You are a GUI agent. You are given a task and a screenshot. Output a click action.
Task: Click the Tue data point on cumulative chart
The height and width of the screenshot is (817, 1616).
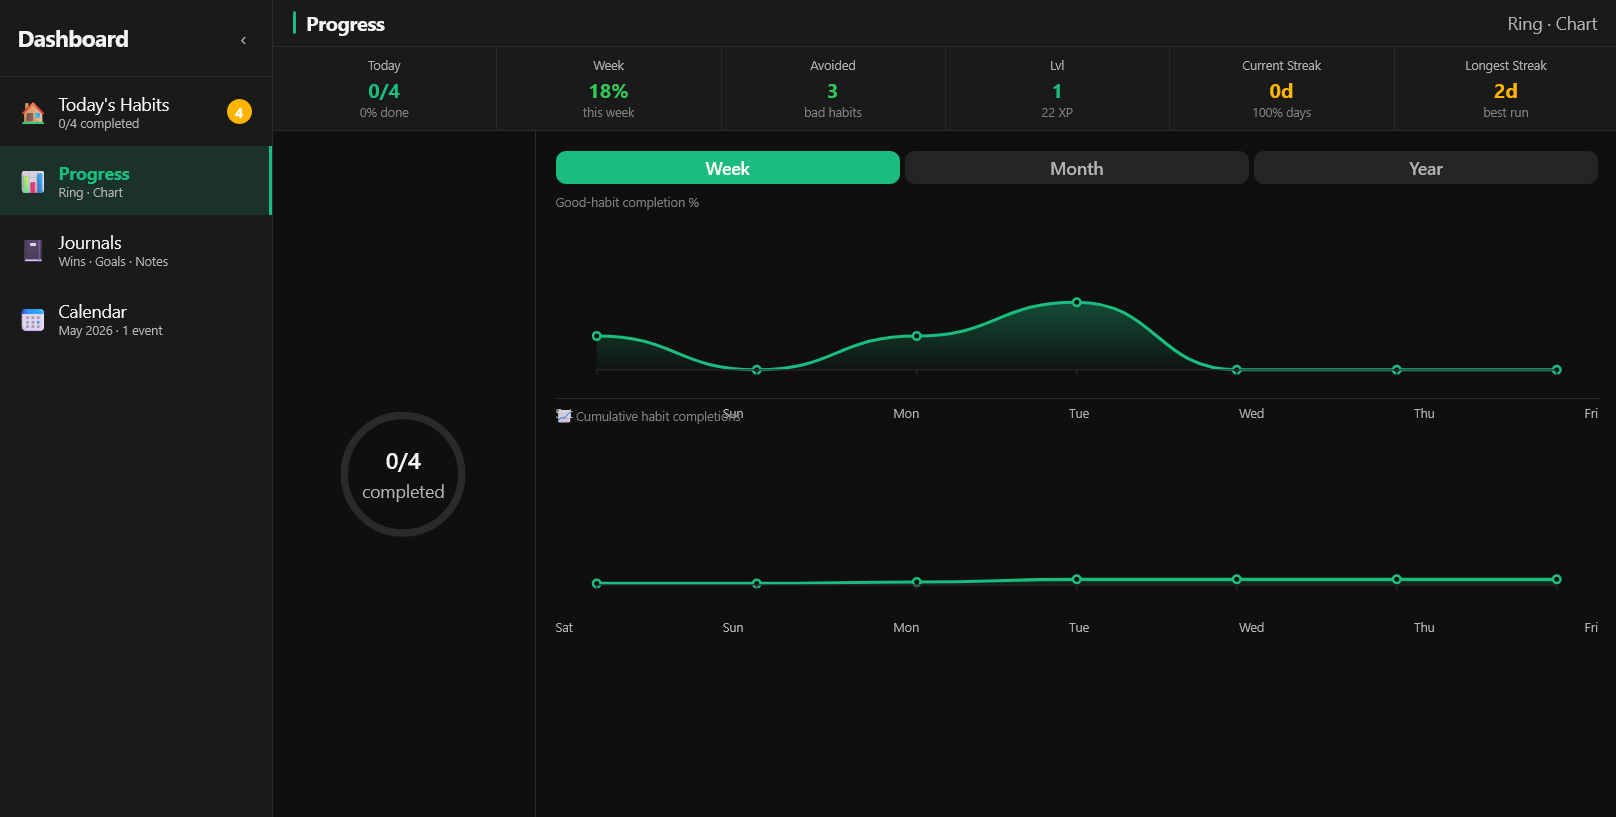[1077, 579]
